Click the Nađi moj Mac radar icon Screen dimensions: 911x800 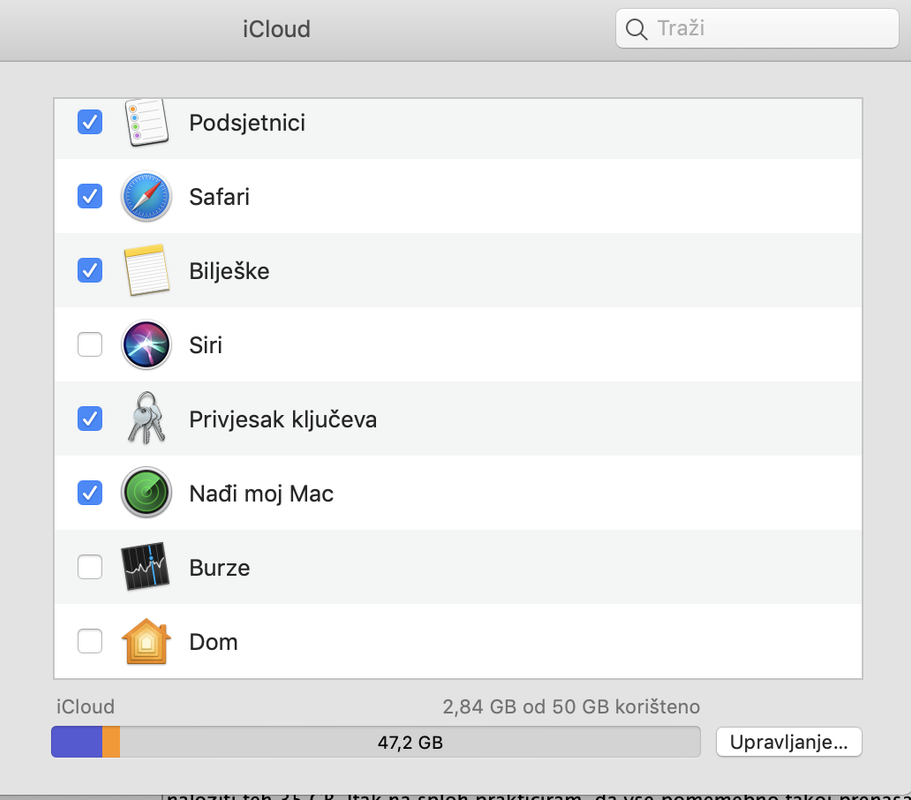click(x=146, y=493)
